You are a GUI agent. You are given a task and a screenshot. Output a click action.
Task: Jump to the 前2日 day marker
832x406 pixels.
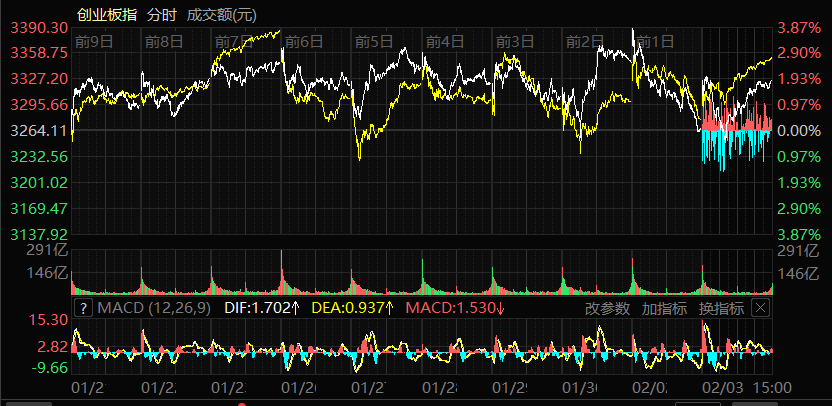(584, 42)
